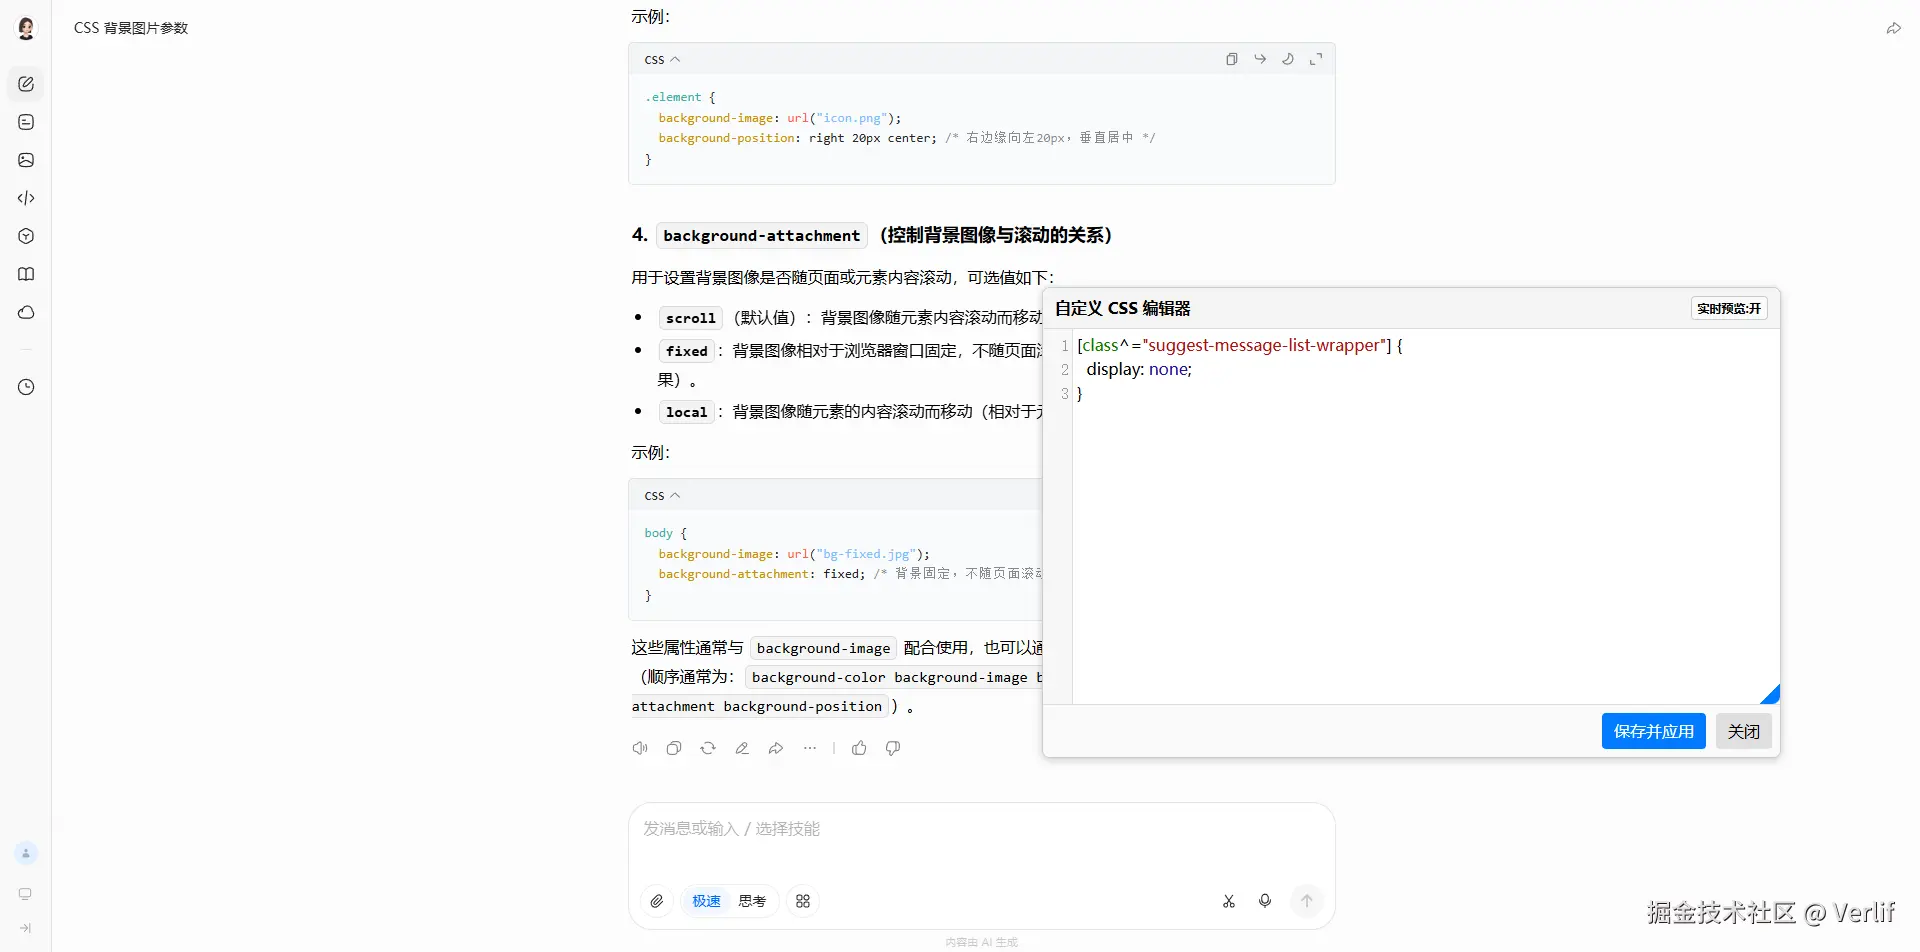
Task: Copy the first CSS code snippet
Action: coord(1232,59)
